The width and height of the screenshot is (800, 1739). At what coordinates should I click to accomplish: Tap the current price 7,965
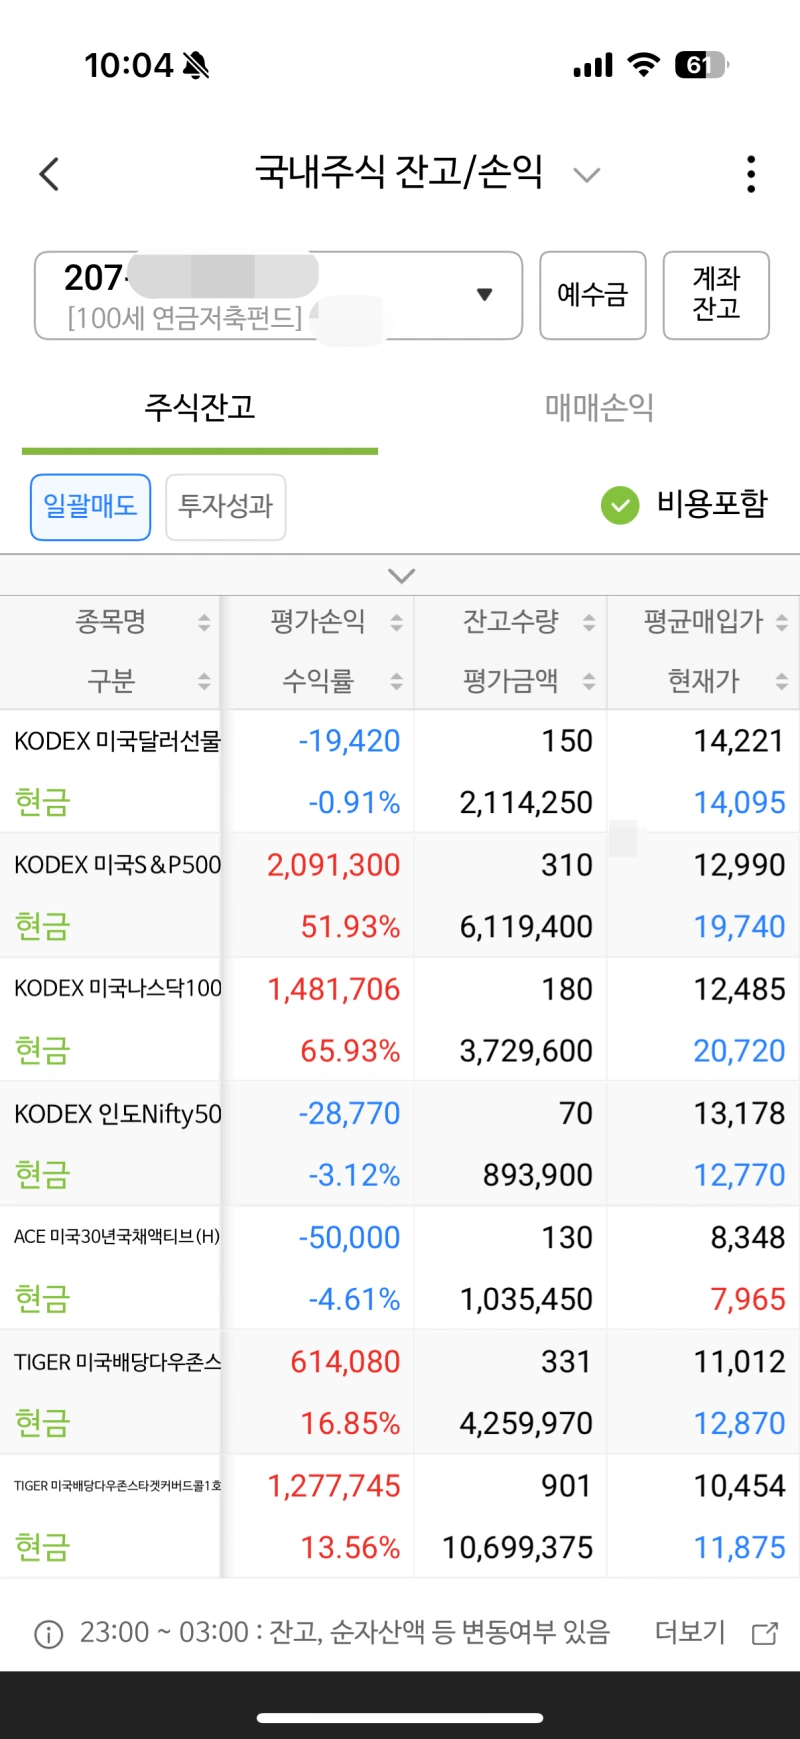click(x=748, y=1299)
